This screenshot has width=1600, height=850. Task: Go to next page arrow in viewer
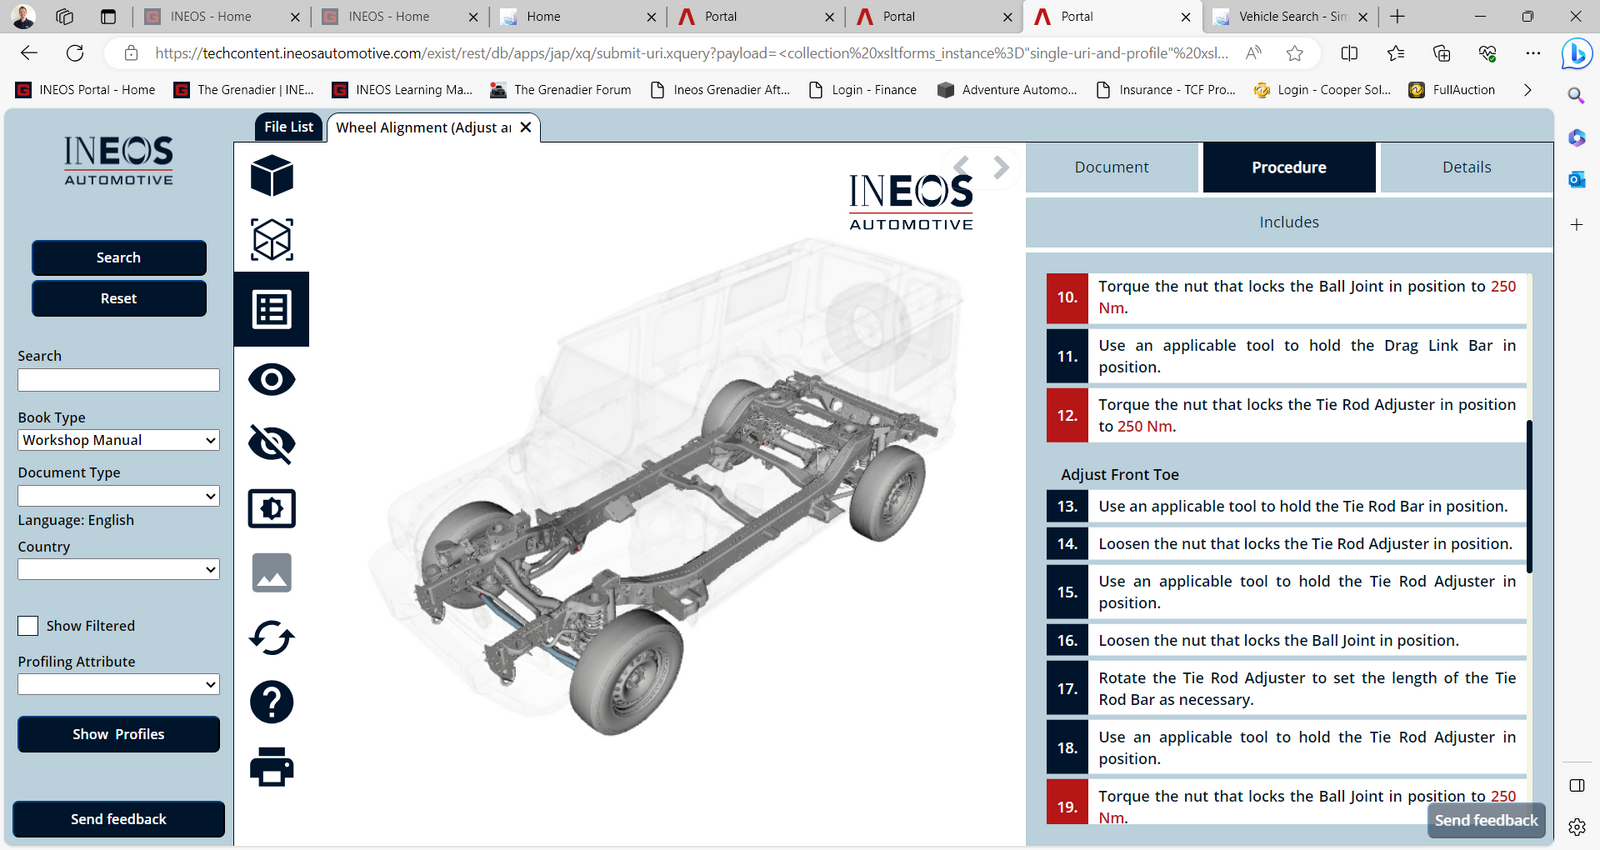point(1000,167)
